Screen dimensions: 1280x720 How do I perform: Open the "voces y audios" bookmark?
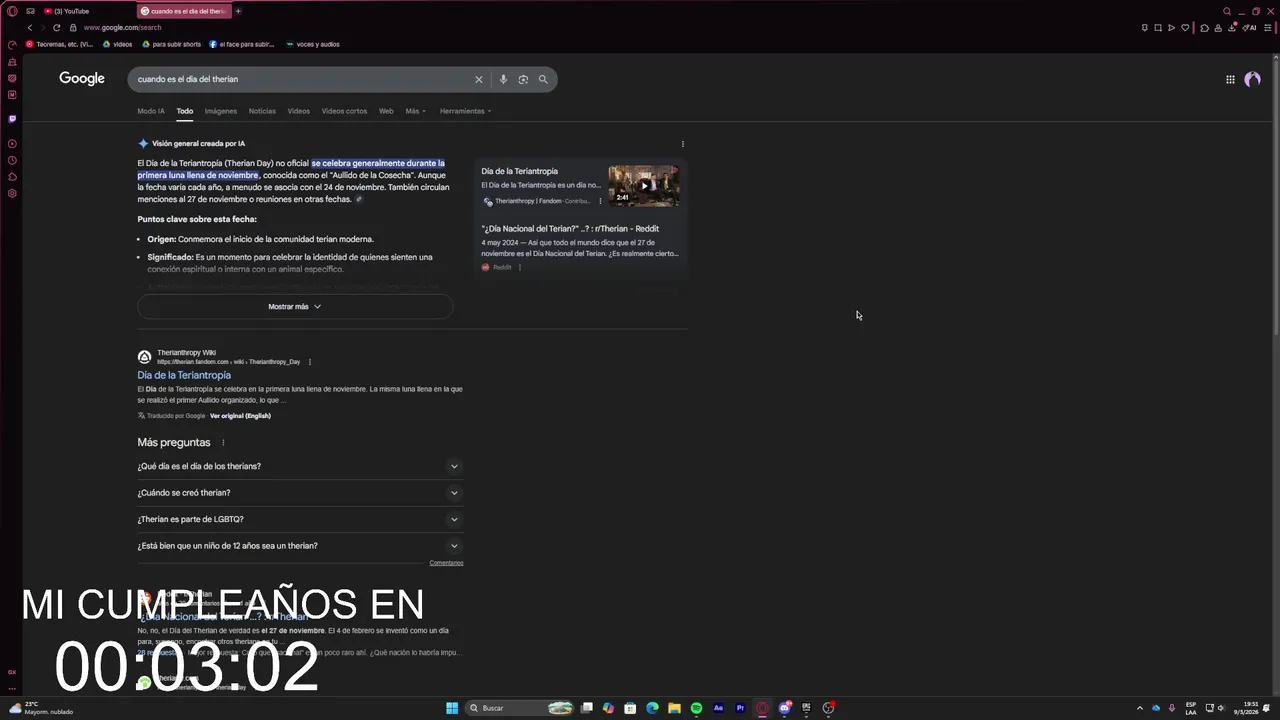(313, 44)
